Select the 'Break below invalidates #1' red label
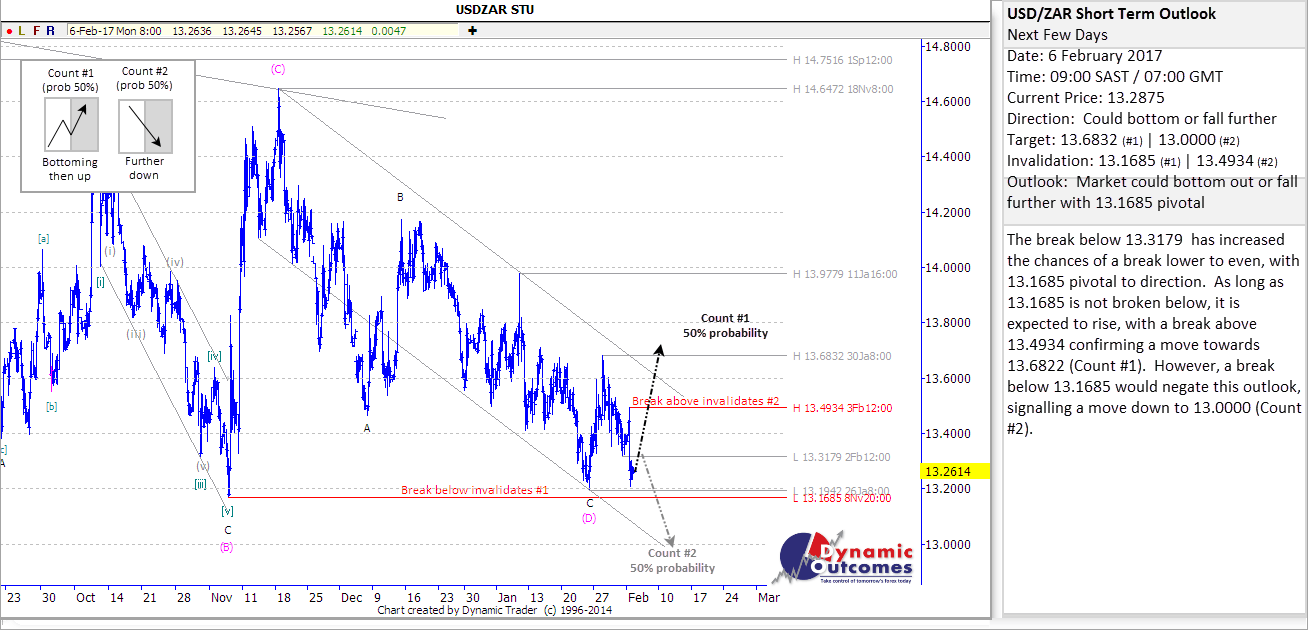 (475, 490)
